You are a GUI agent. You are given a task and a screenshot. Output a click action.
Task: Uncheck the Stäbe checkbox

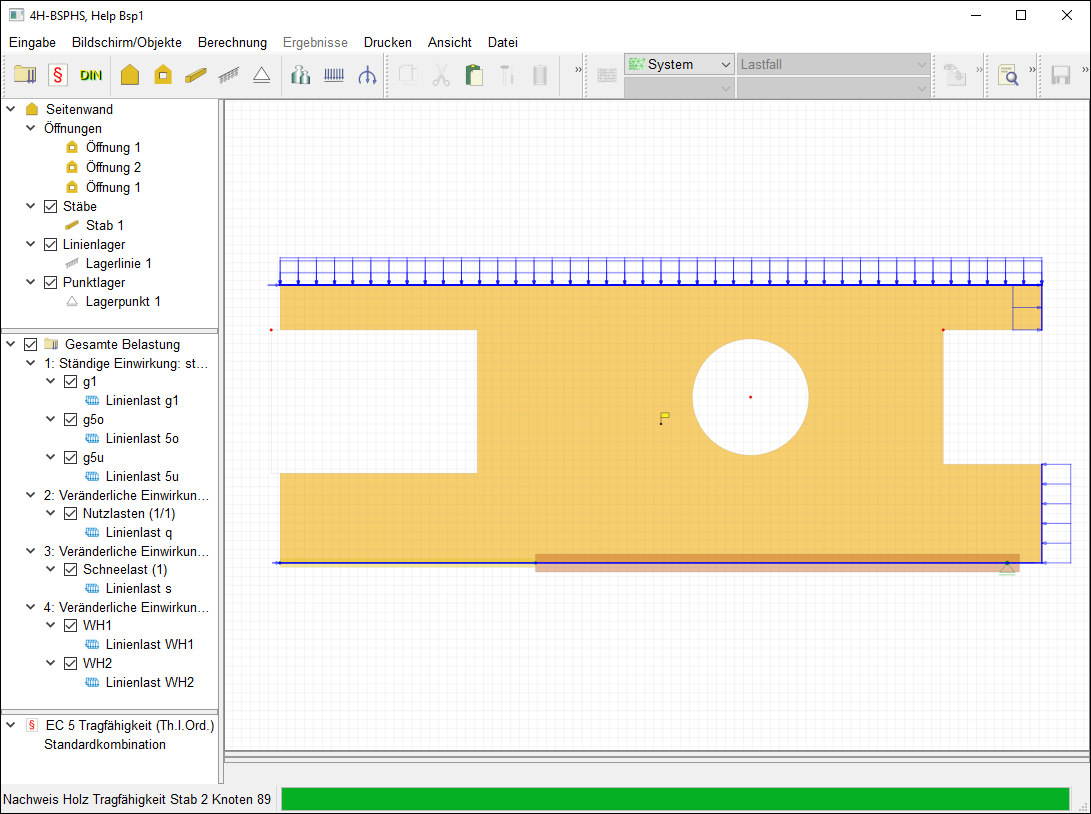[51, 206]
